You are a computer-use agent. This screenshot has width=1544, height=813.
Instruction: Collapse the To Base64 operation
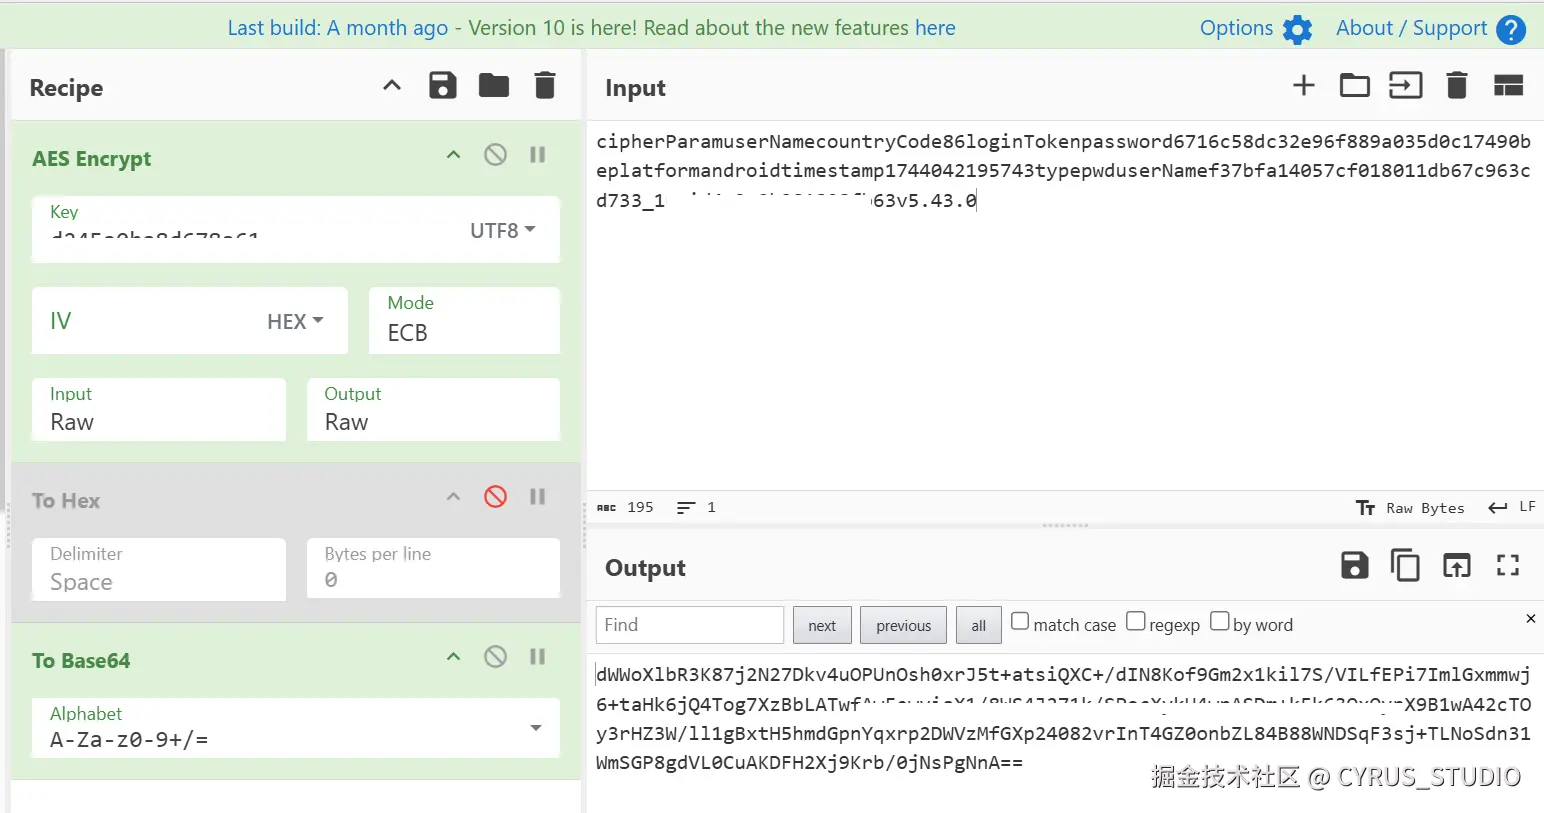point(453,657)
